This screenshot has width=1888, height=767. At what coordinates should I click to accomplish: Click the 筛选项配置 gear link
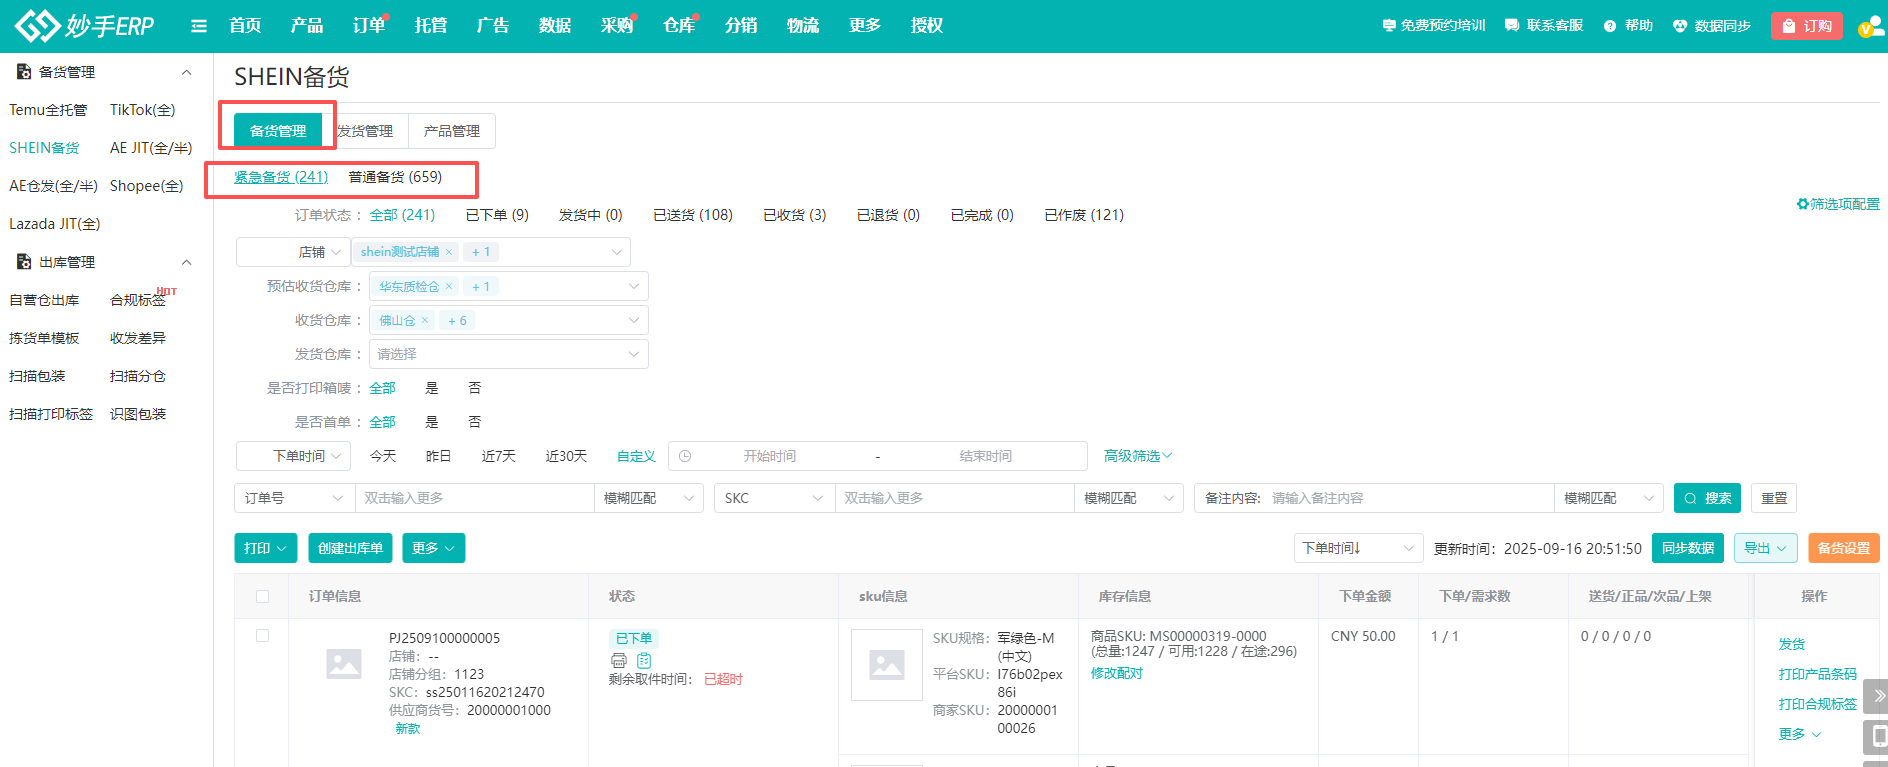1838,204
